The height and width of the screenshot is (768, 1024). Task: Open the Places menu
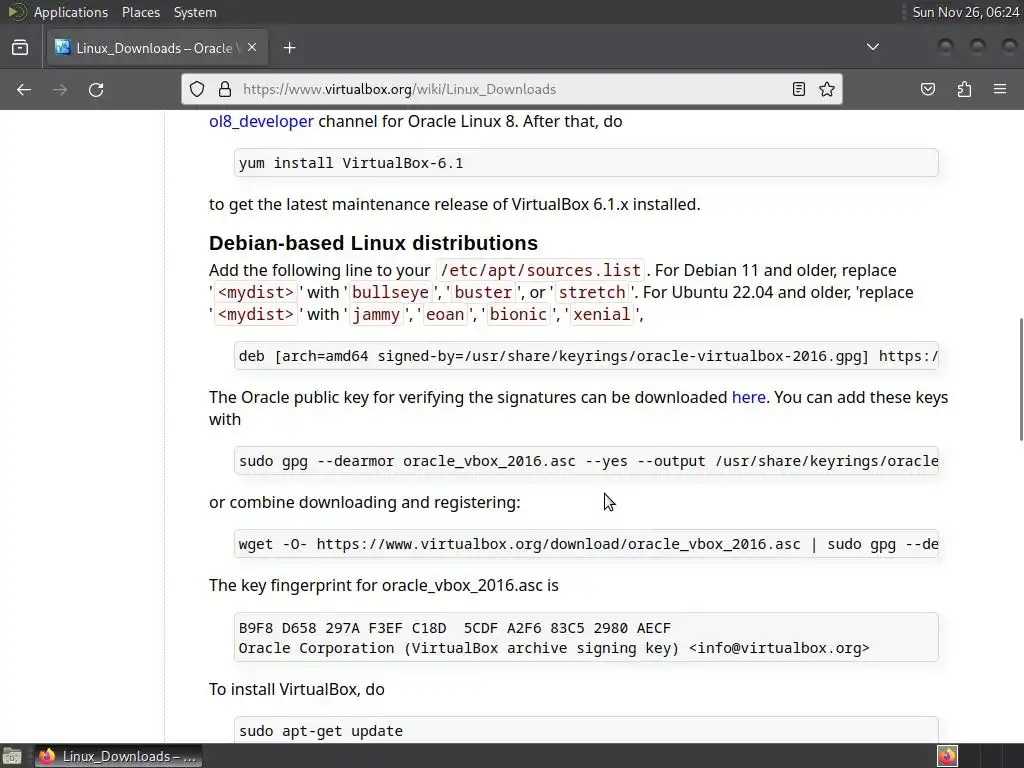[140, 12]
